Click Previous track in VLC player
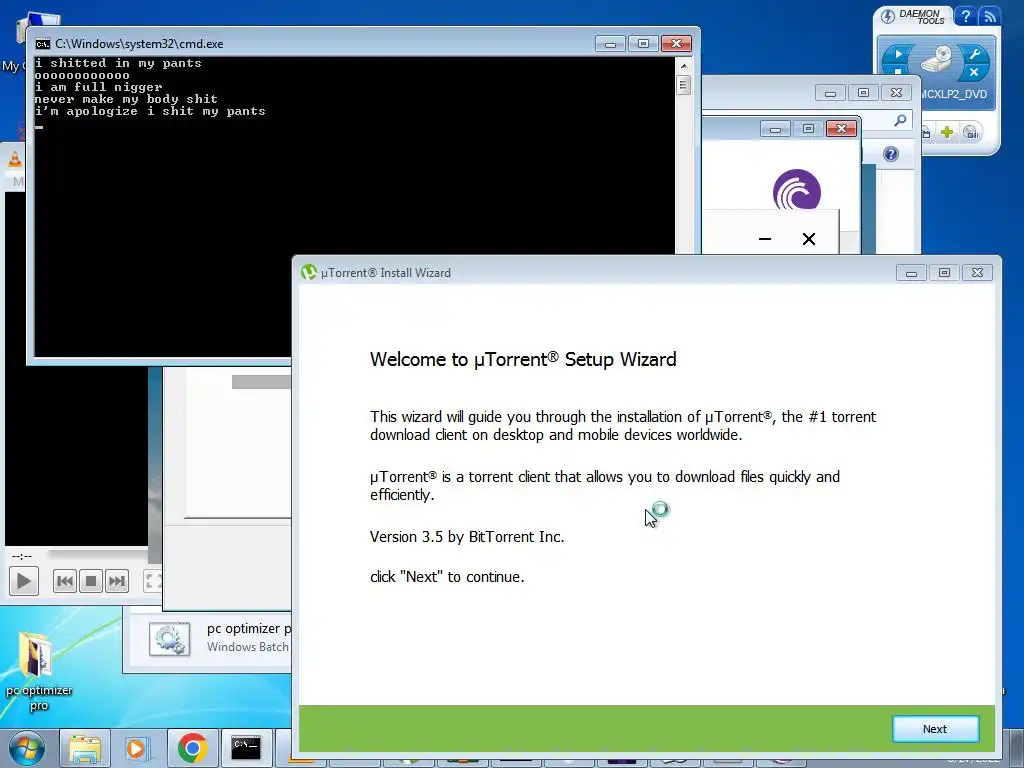Screen dimensions: 1024x768 coord(65,581)
